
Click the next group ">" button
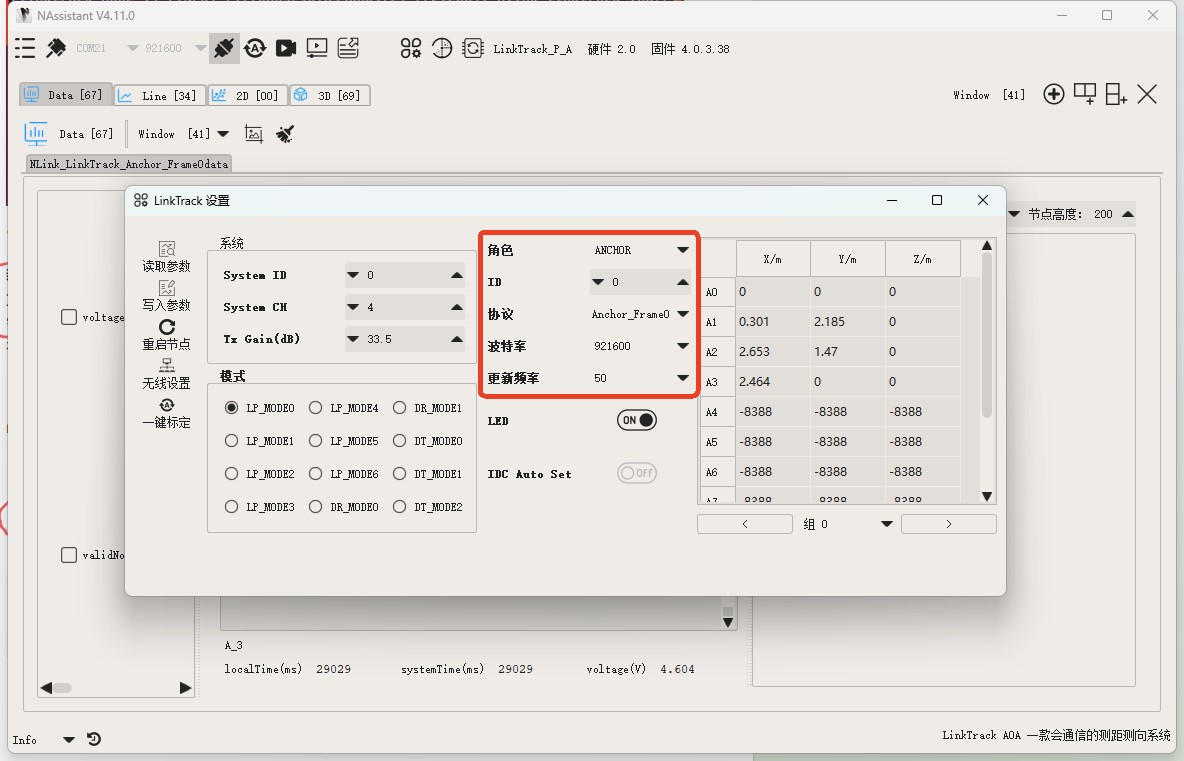[x=948, y=524]
